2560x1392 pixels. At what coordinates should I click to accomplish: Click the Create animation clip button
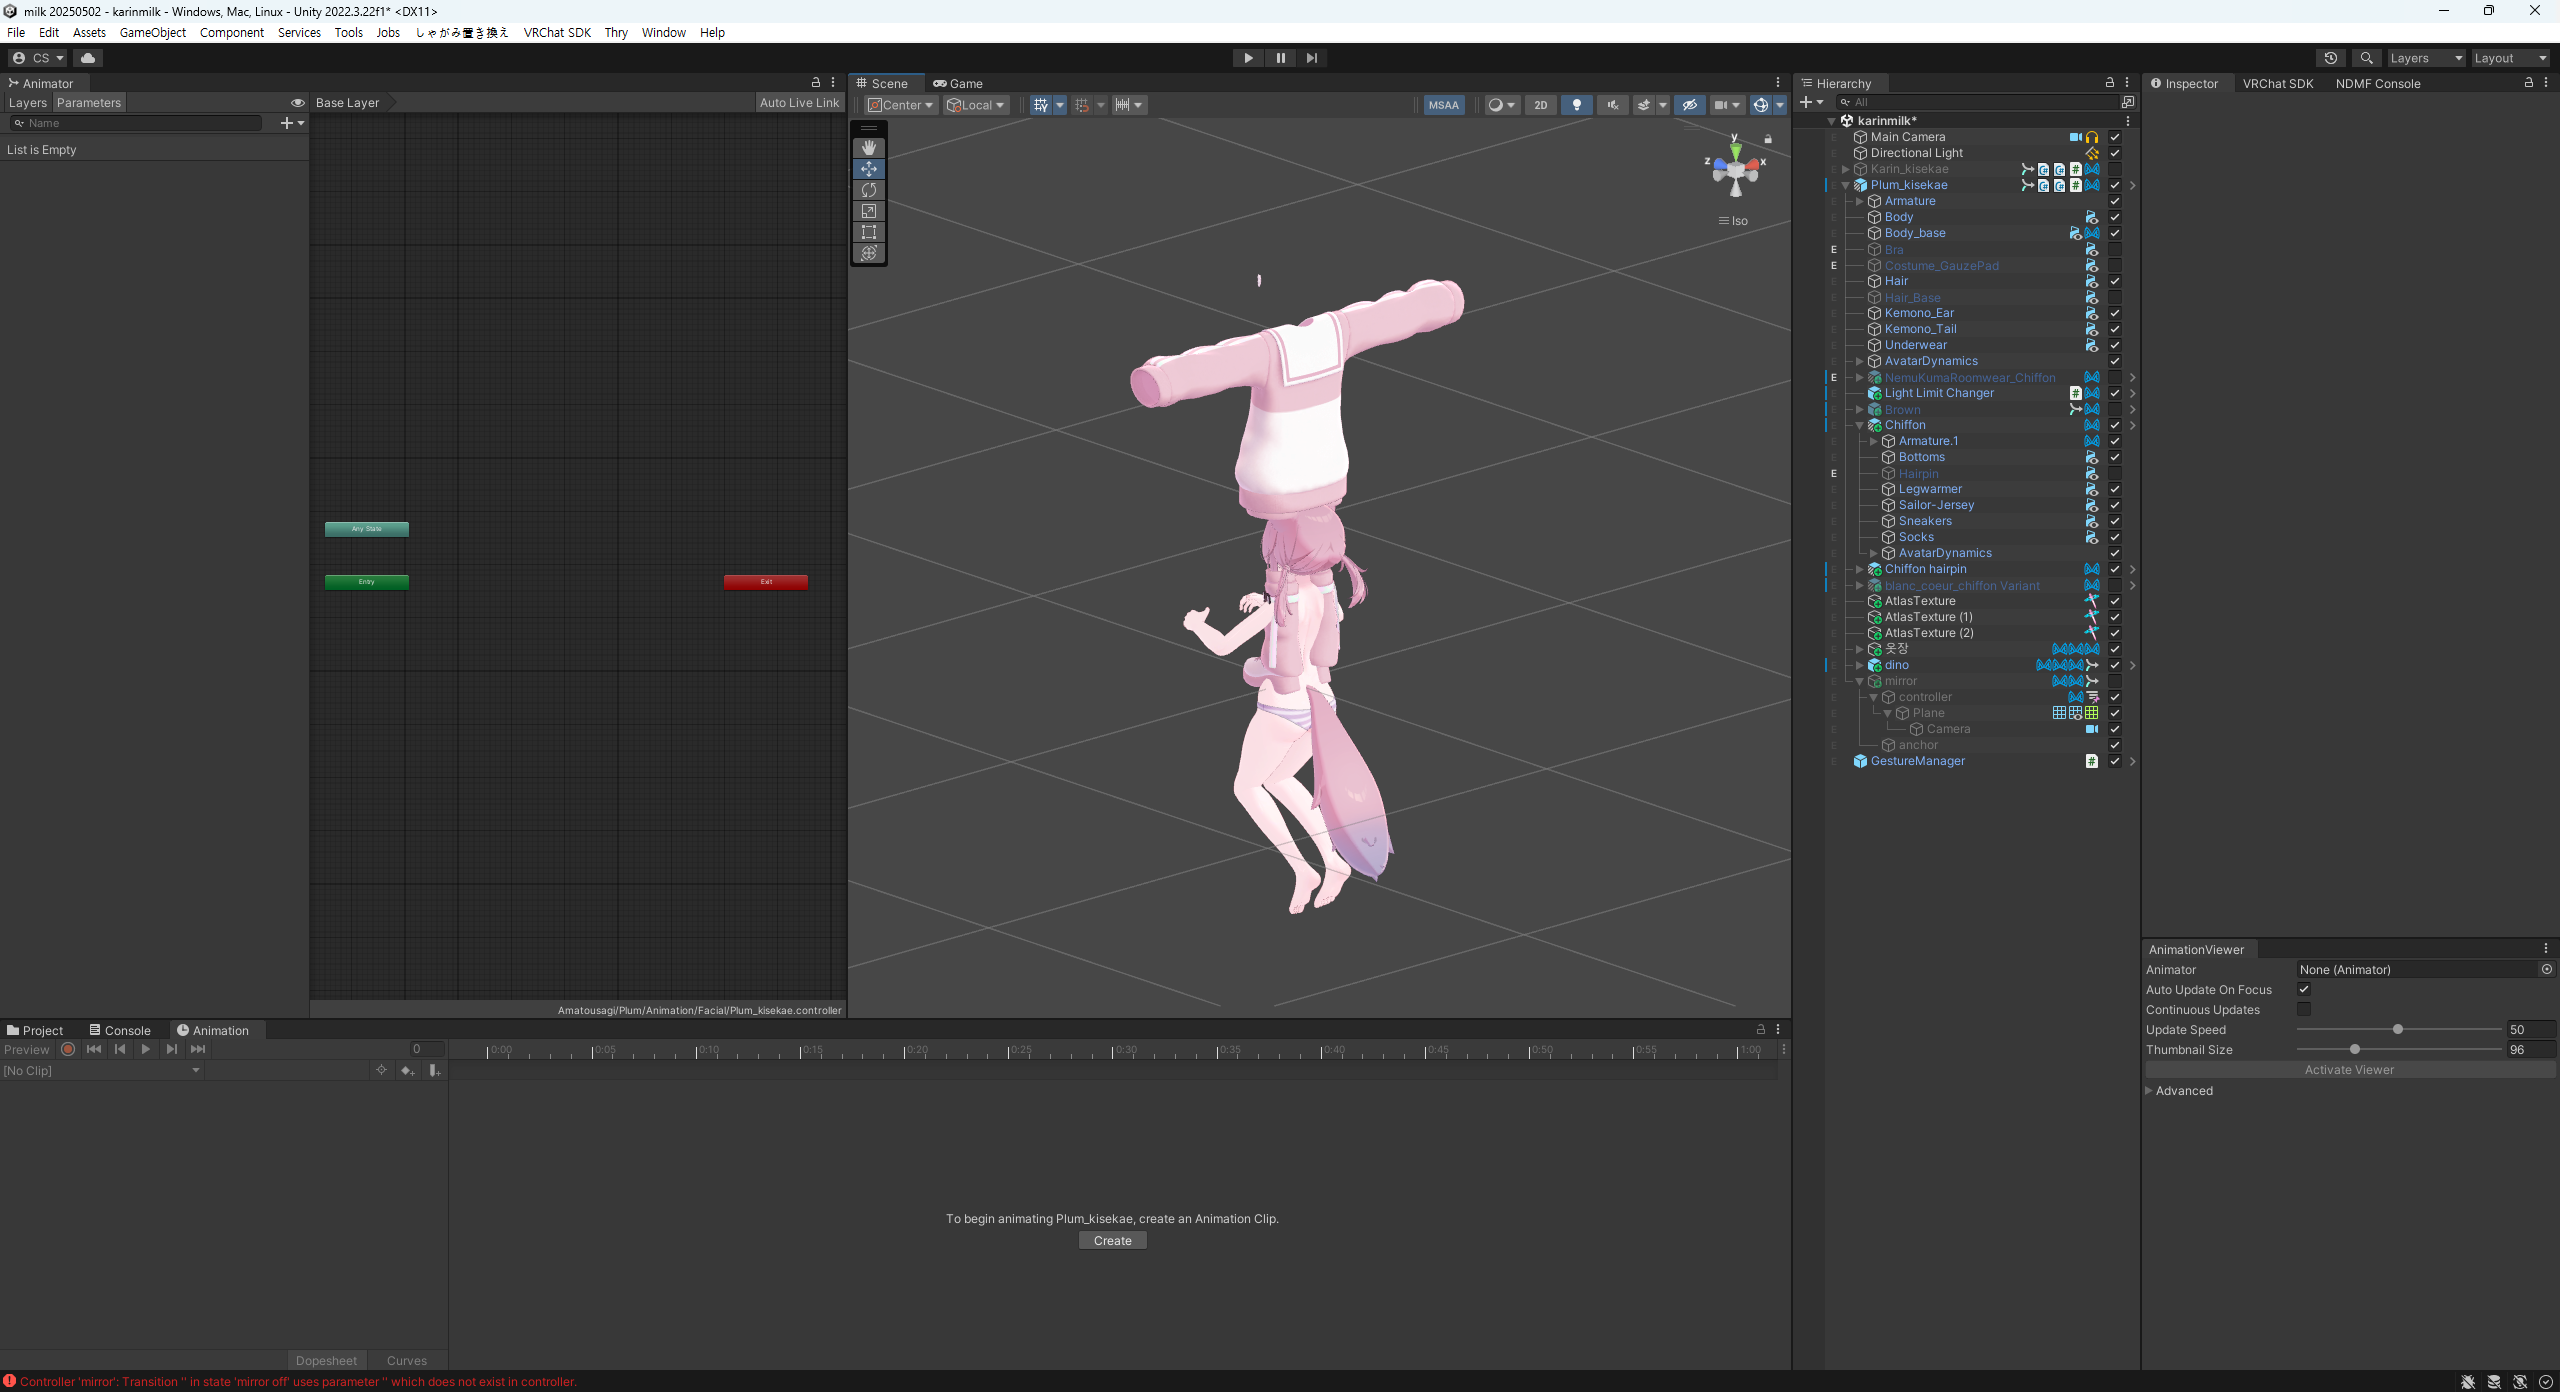pyautogui.click(x=1112, y=1241)
